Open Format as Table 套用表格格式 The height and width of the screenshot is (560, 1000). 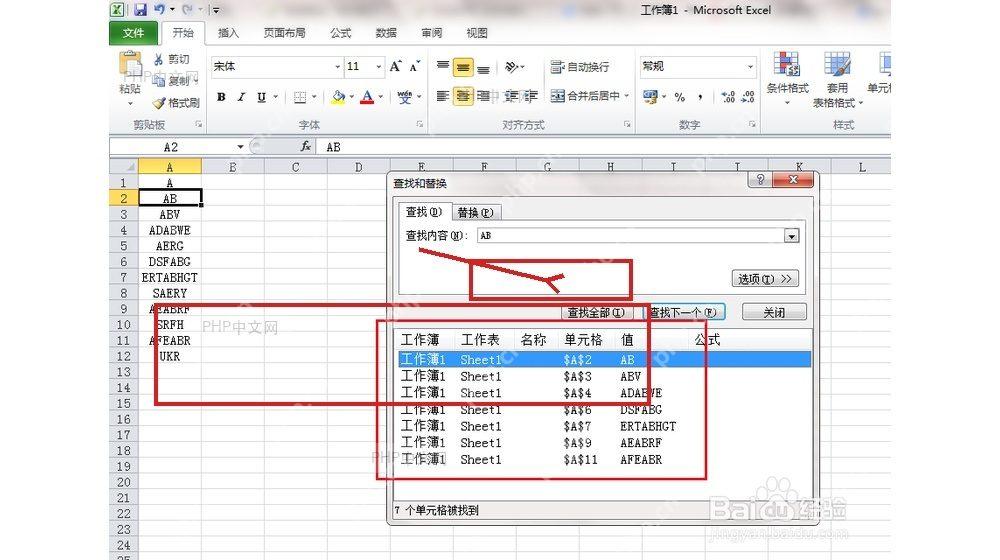point(837,80)
